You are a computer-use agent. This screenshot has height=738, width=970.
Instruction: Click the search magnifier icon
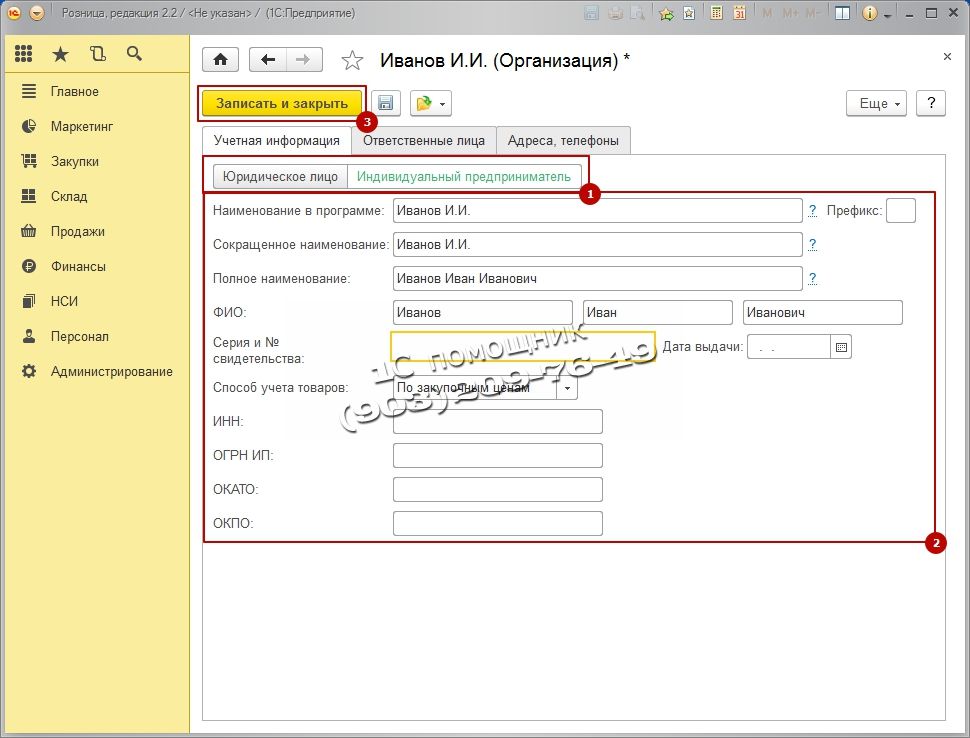tap(134, 54)
